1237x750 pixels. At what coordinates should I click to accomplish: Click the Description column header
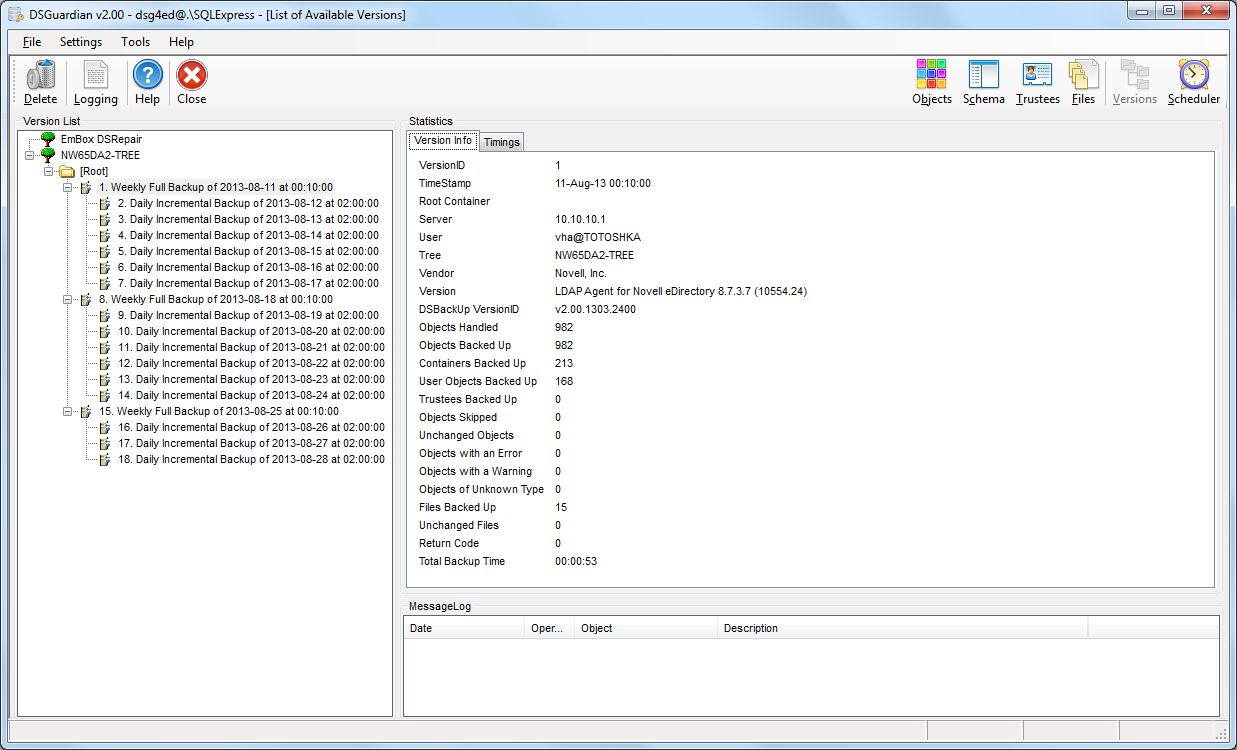pyautogui.click(x=903, y=628)
